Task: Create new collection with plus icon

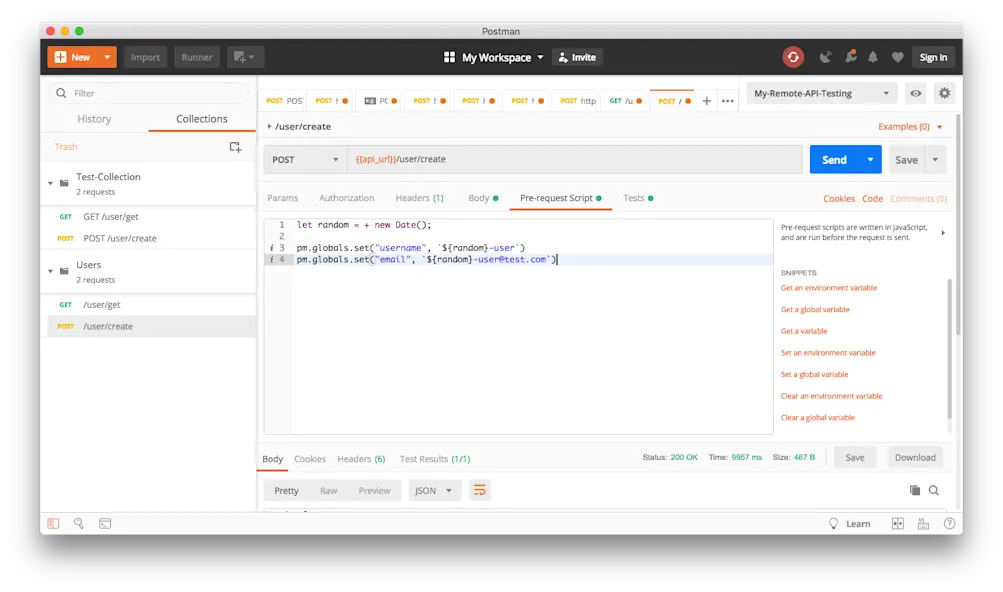Action: pos(235,147)
